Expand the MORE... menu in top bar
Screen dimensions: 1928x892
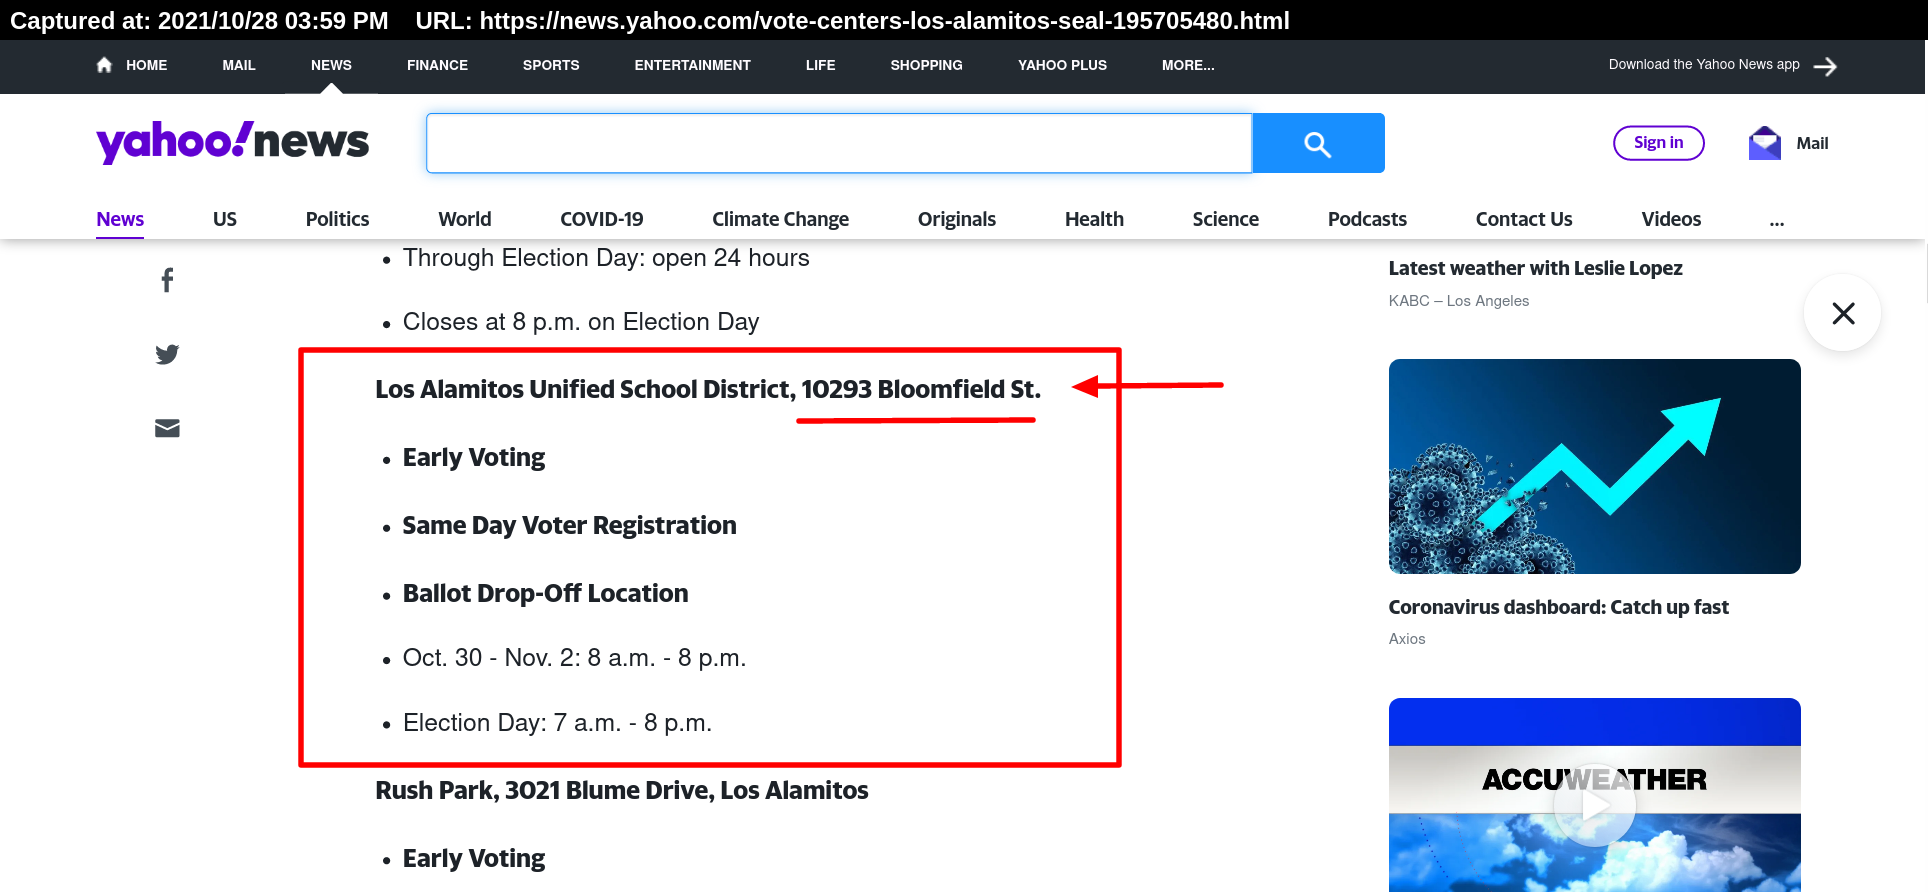1188,65
